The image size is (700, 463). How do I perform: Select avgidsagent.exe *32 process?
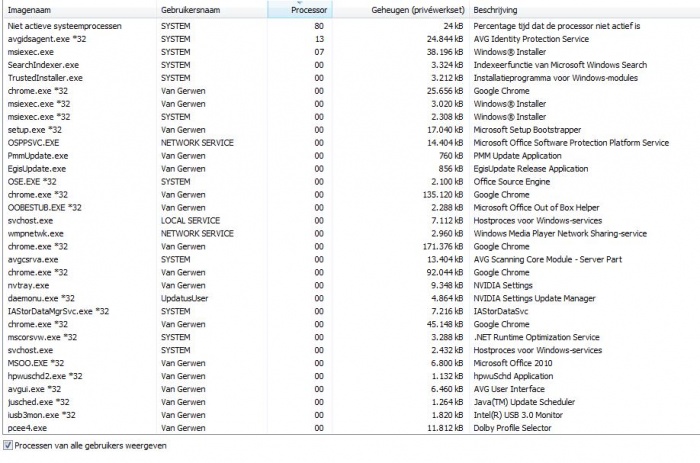(x=352, y=39)
